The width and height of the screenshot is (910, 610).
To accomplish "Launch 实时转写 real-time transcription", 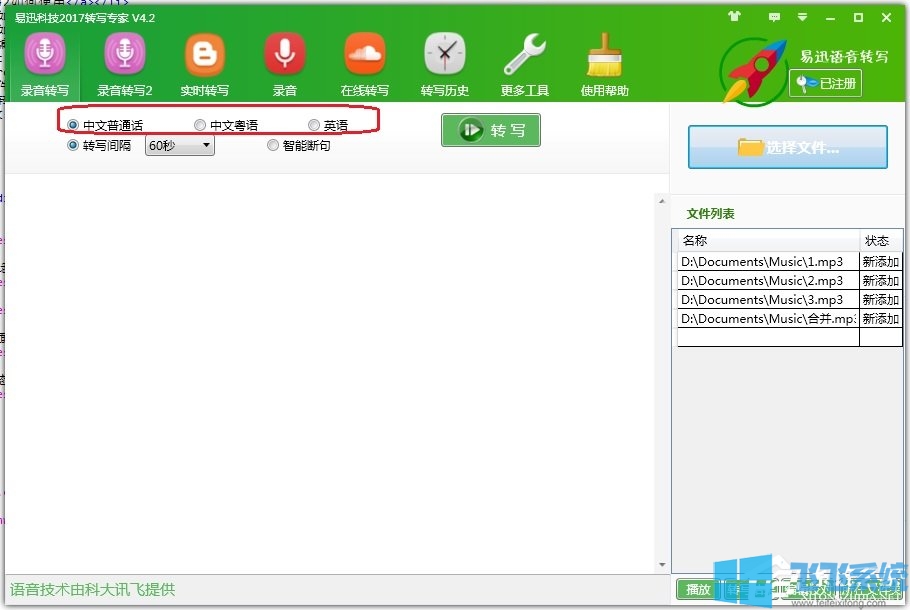I will coord(204,62).
